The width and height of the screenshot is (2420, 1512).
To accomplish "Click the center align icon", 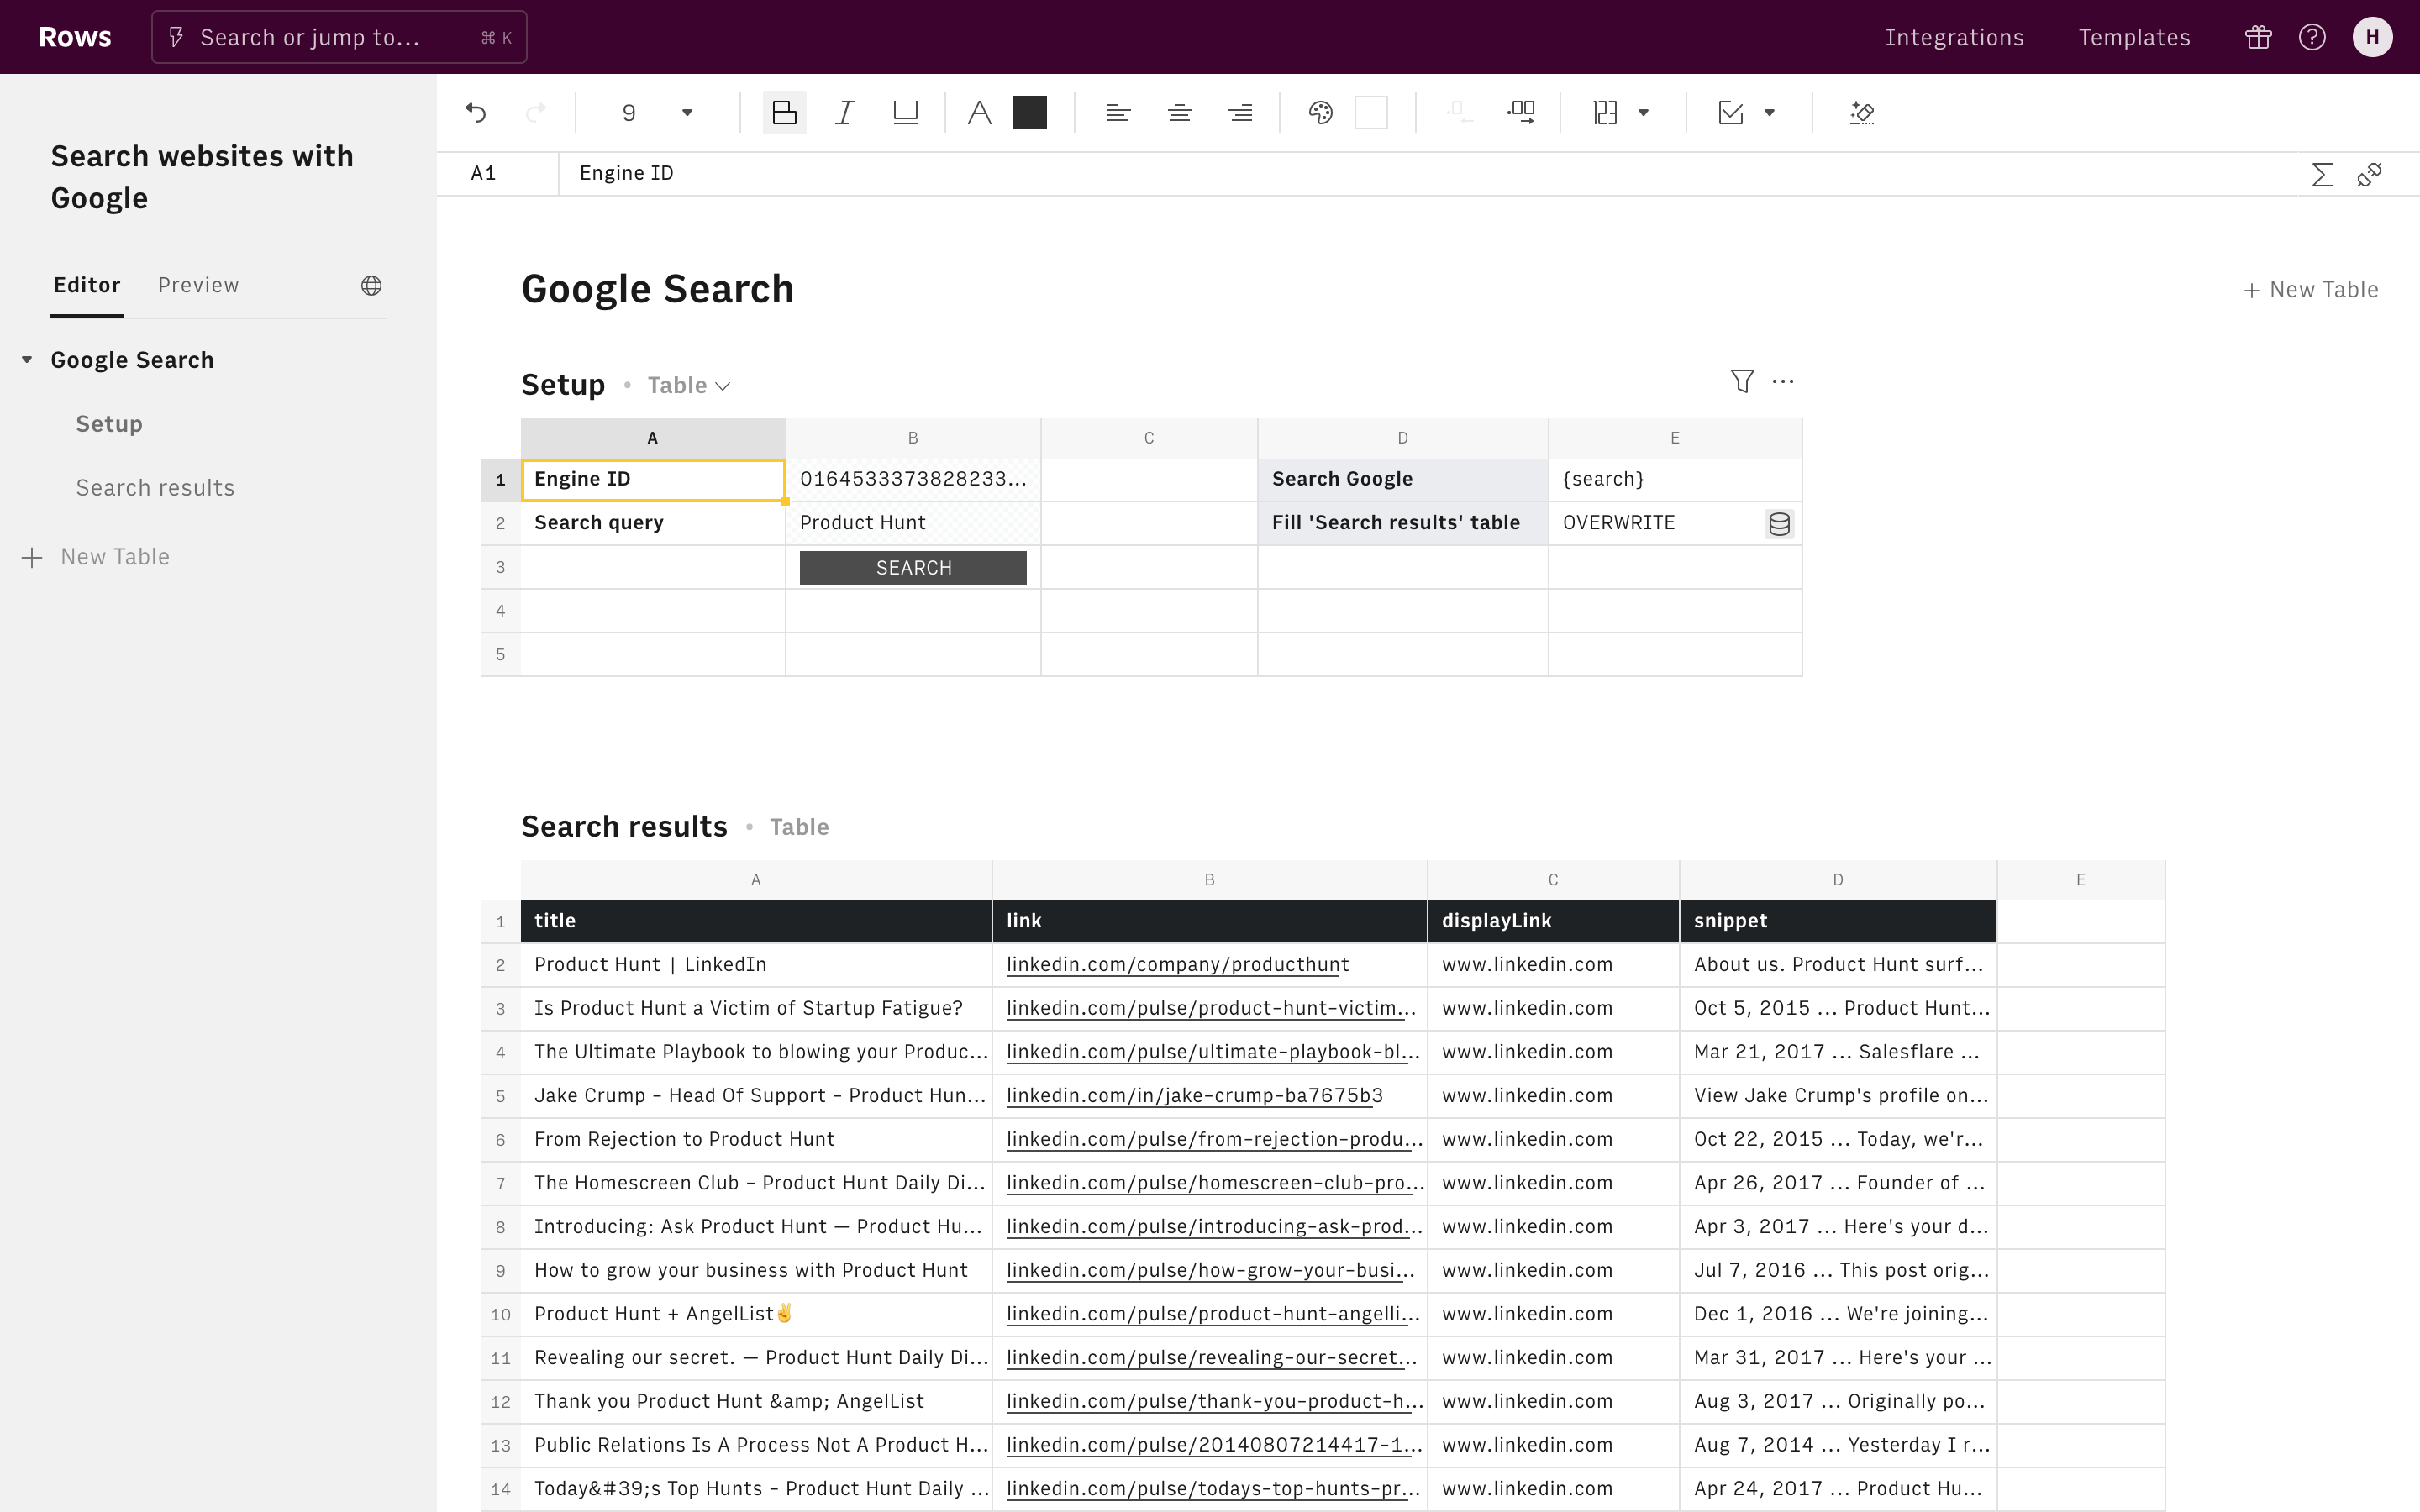I will [x=1179, y=113].
